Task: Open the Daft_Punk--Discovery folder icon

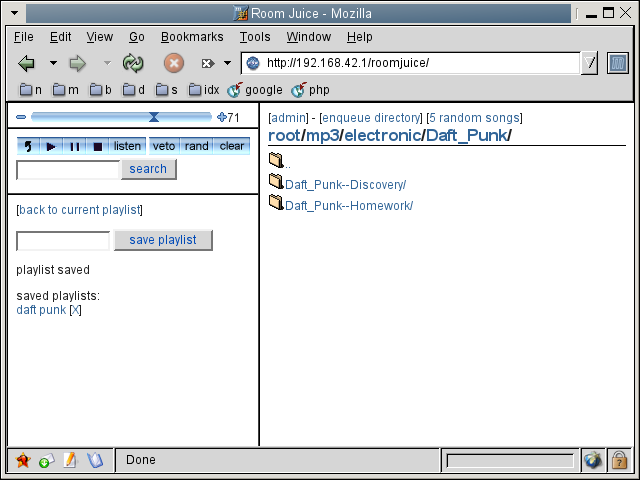Action: pyautogui.click(x=276, y=181)
